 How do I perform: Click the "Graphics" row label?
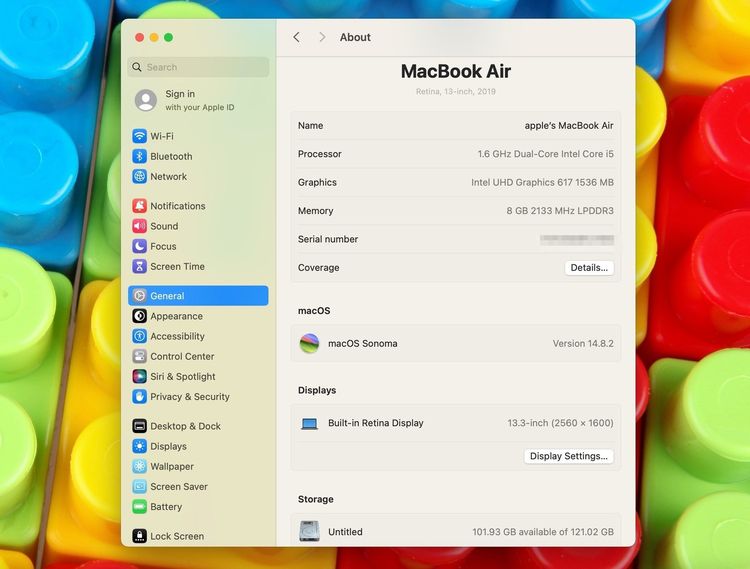(317, 183)
